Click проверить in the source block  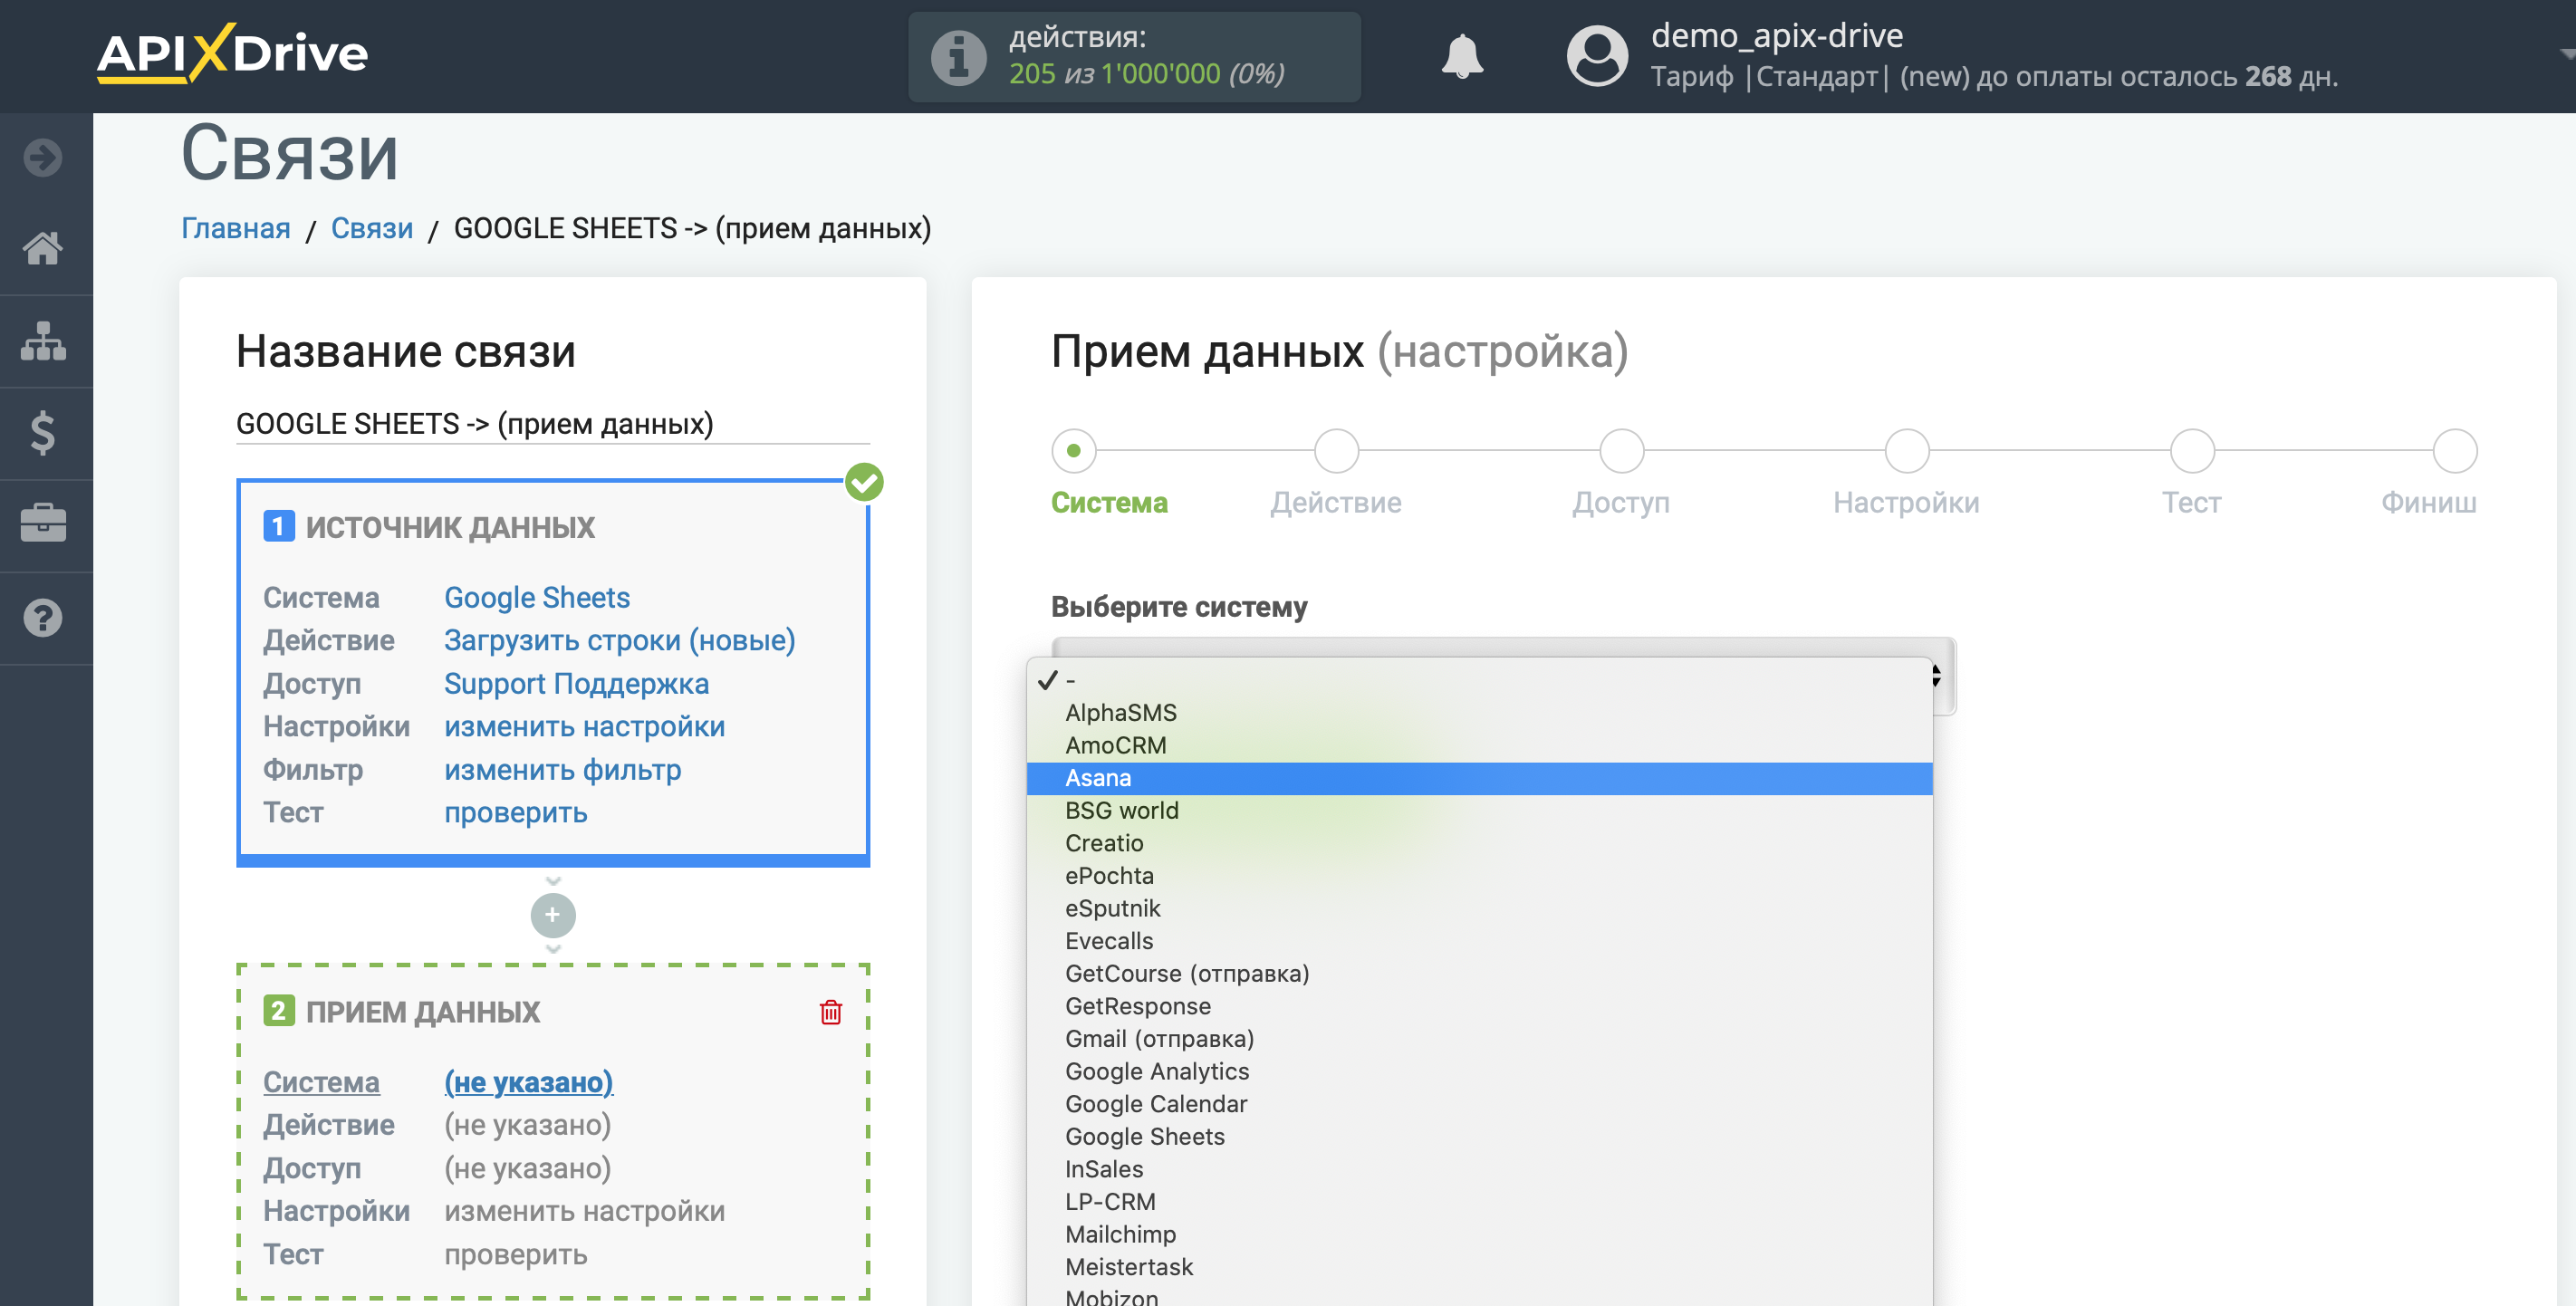pyautogui.click(x=516, y=813)
